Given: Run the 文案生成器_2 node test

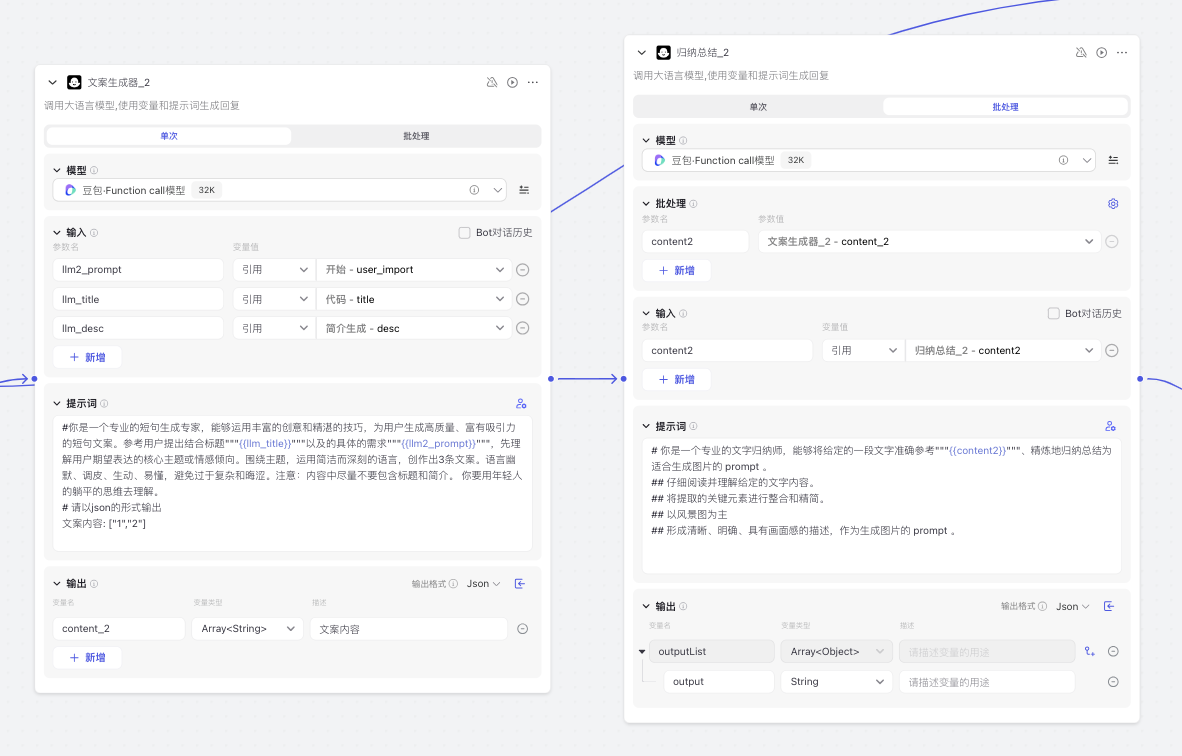Looking at the screenshot, I should pos(513,82).
